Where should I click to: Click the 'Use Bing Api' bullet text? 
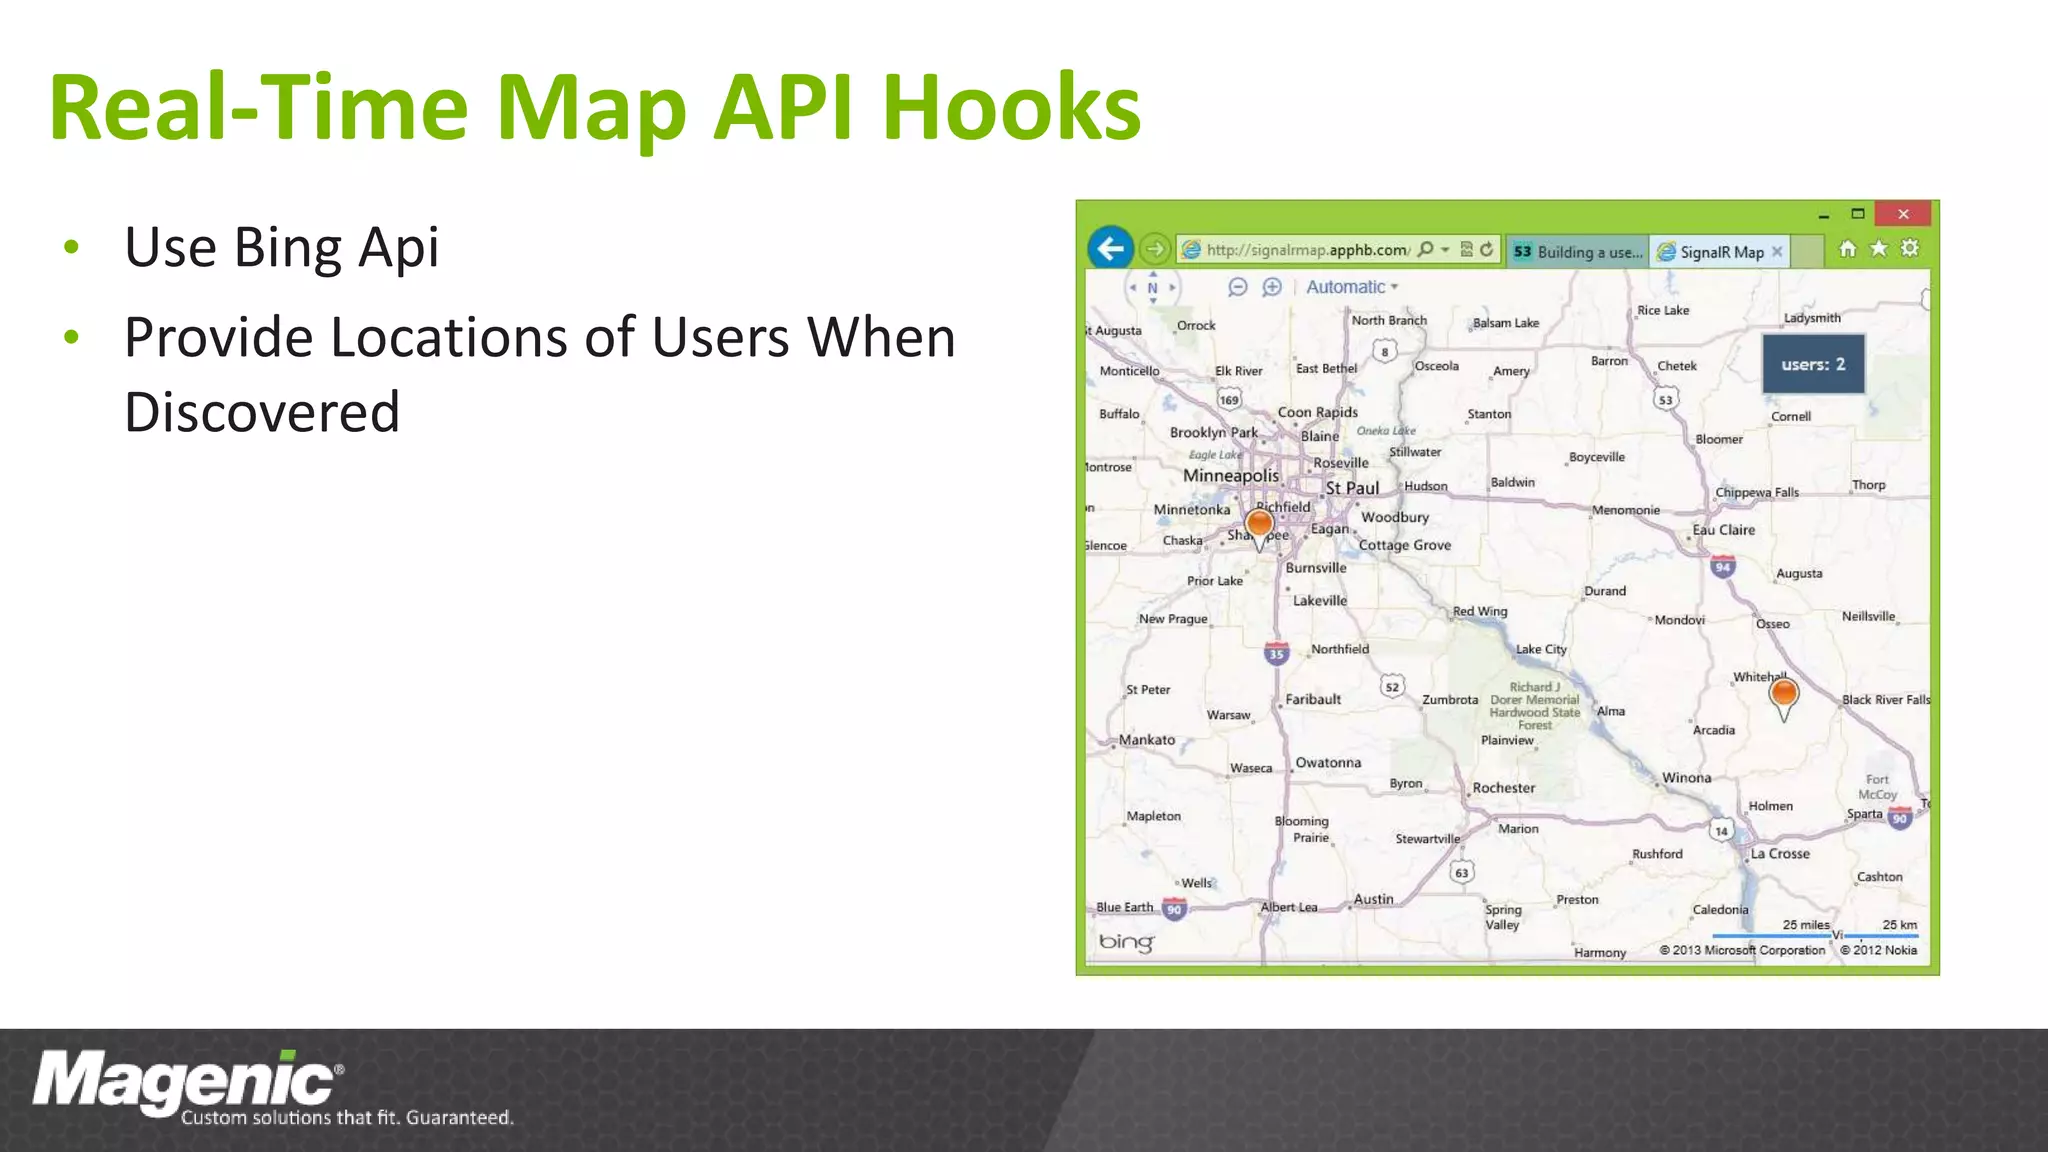pos(282,248)
